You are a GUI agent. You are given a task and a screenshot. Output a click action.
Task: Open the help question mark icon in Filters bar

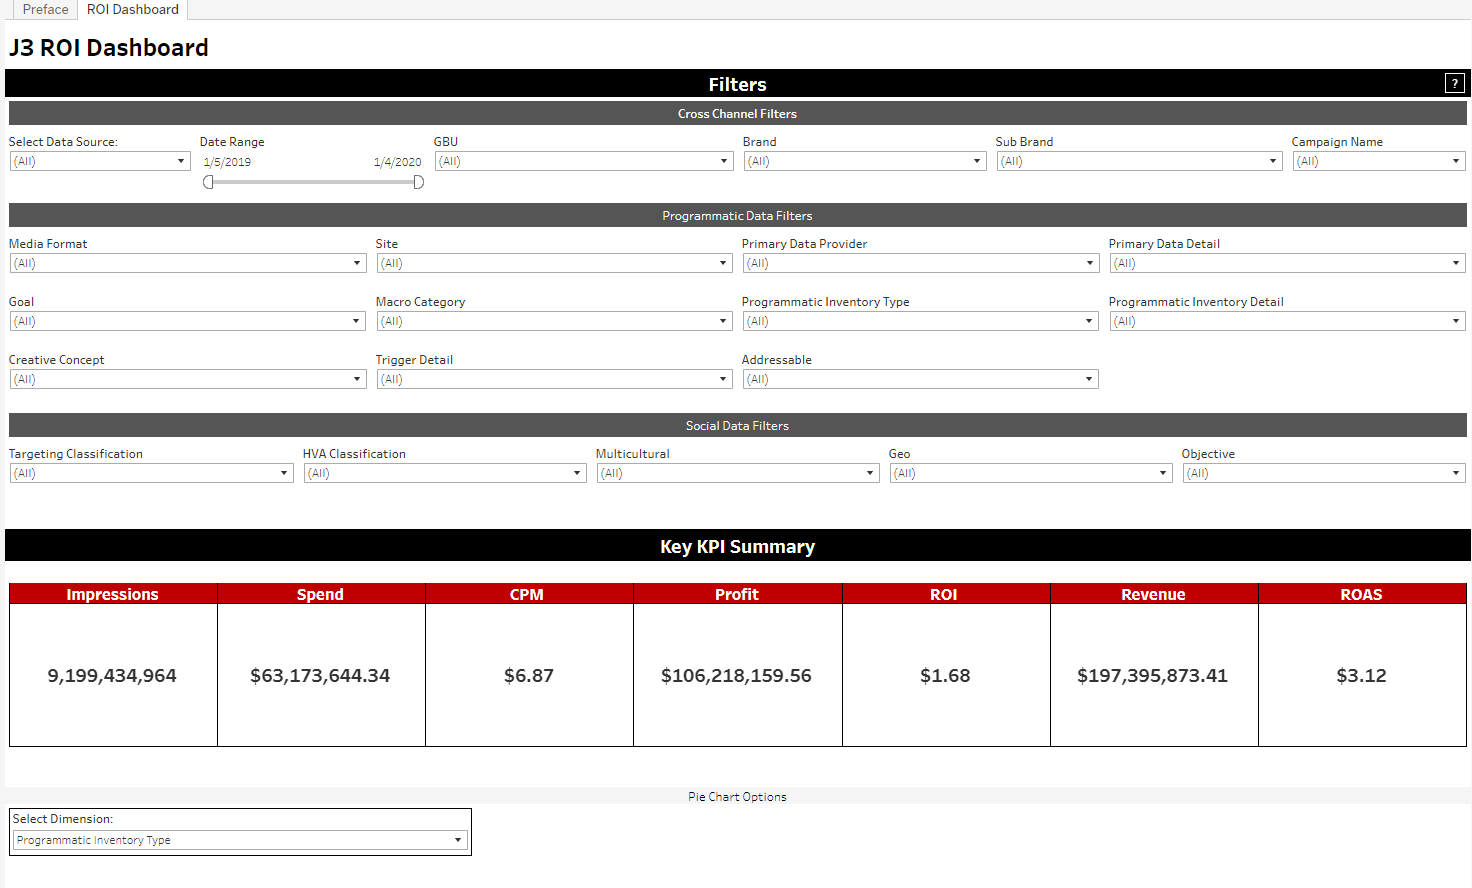[1455, 84]
